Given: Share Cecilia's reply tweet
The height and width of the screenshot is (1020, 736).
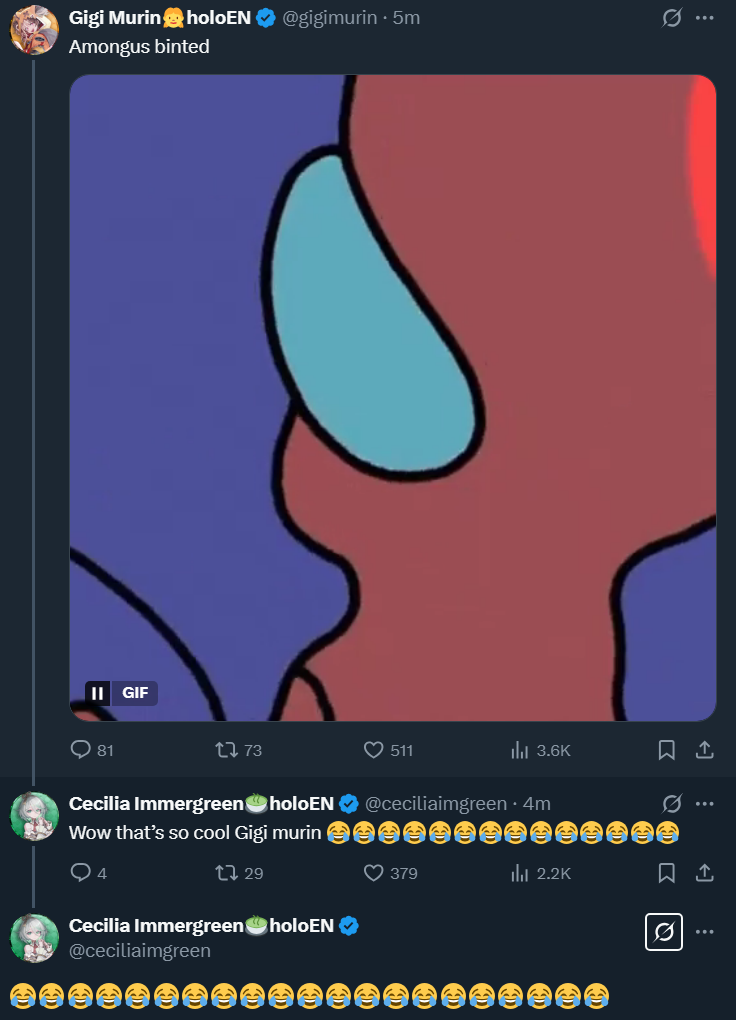Looking at the screenshot, I should tap(704, 873).
